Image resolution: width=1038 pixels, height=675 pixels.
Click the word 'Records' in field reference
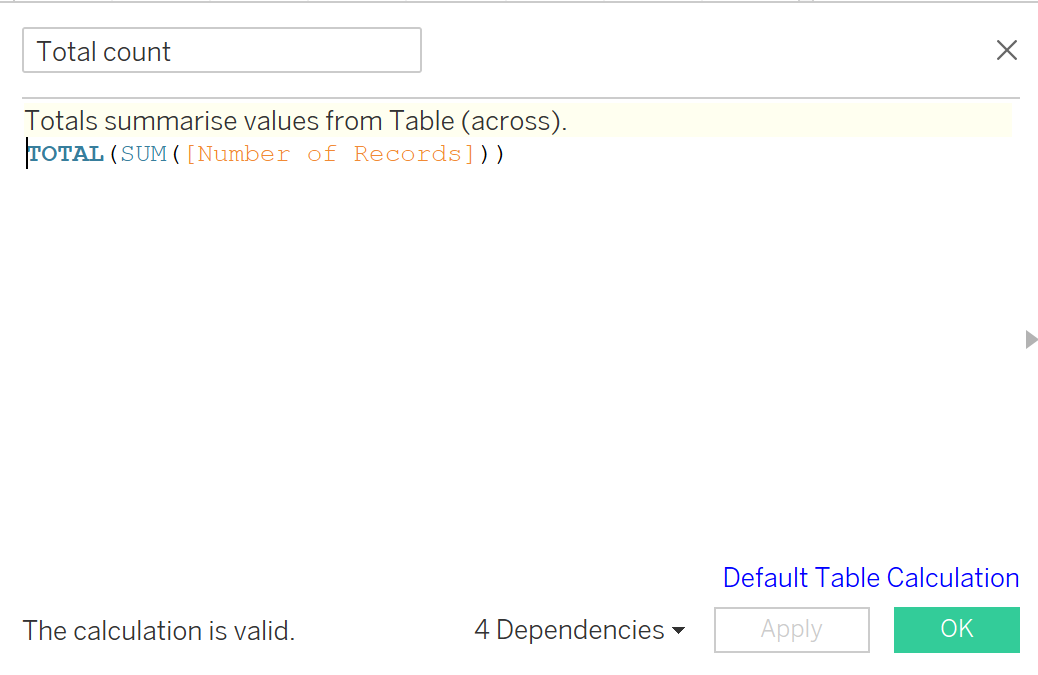pyautogui.click(x=412, y=154)
